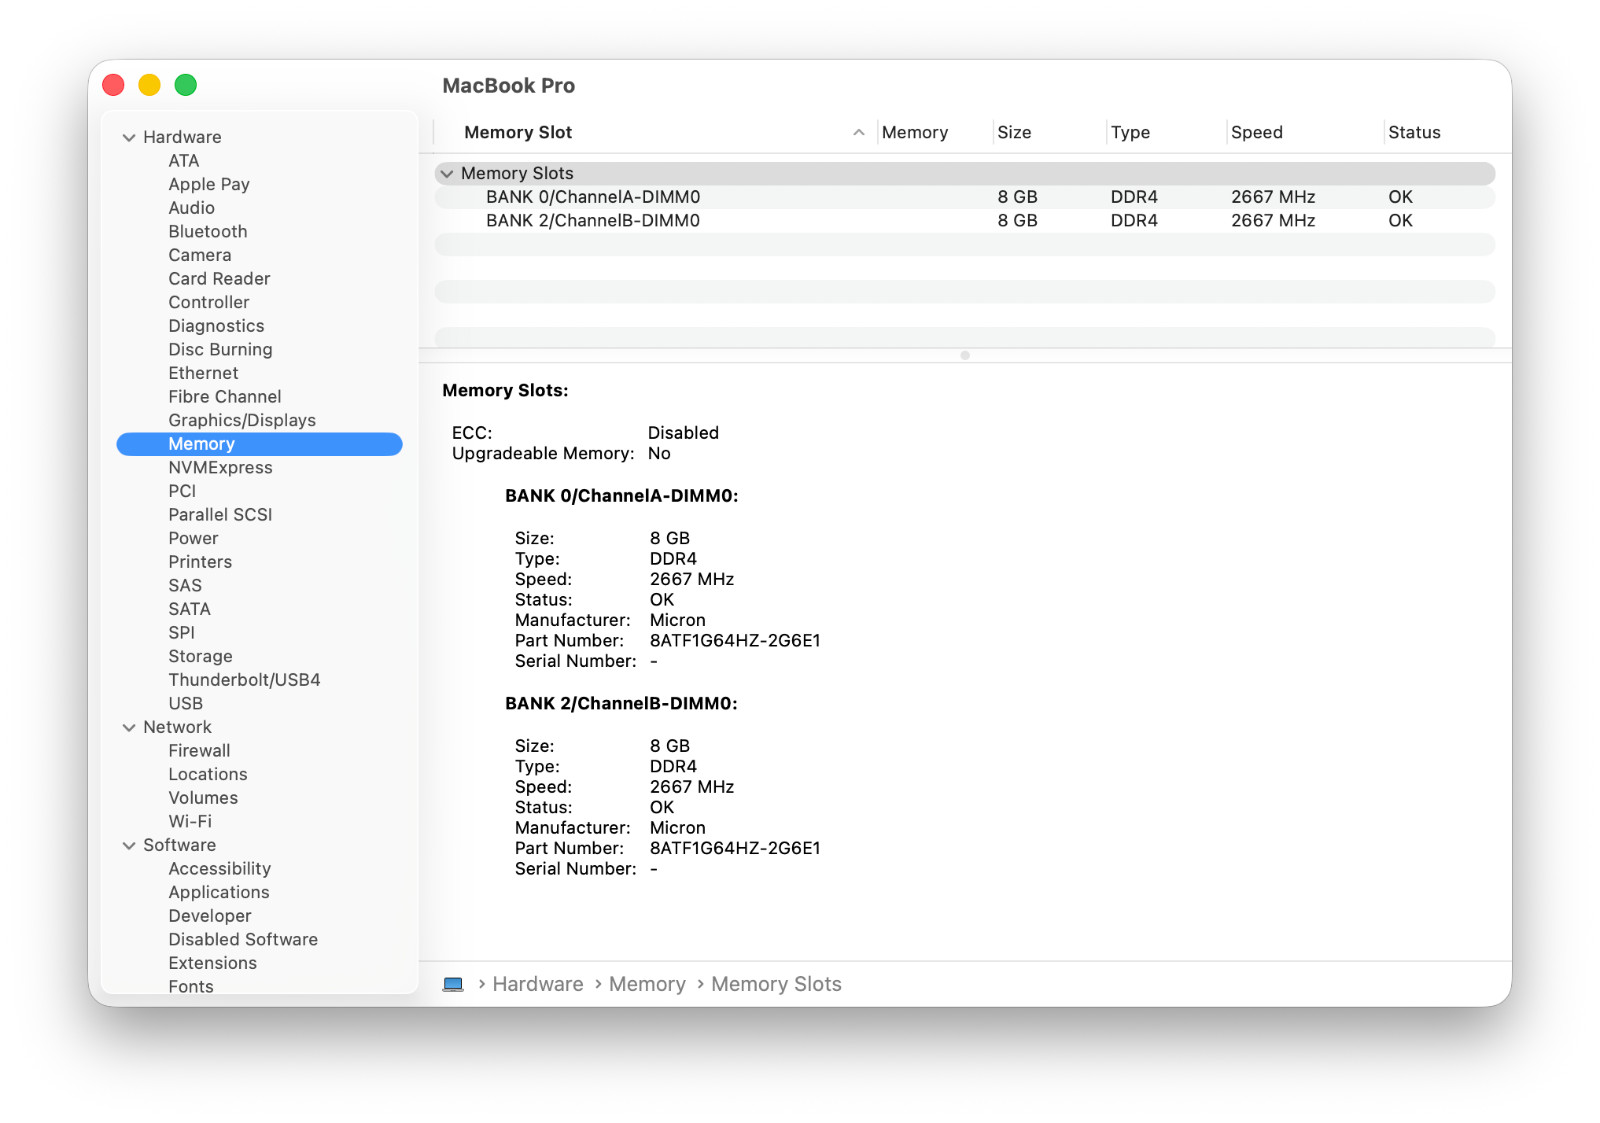The width and height of the screenshot is (1600, 1123).
Task: Open the Bluetooth hardware category
Action: [x=207, y=231]
